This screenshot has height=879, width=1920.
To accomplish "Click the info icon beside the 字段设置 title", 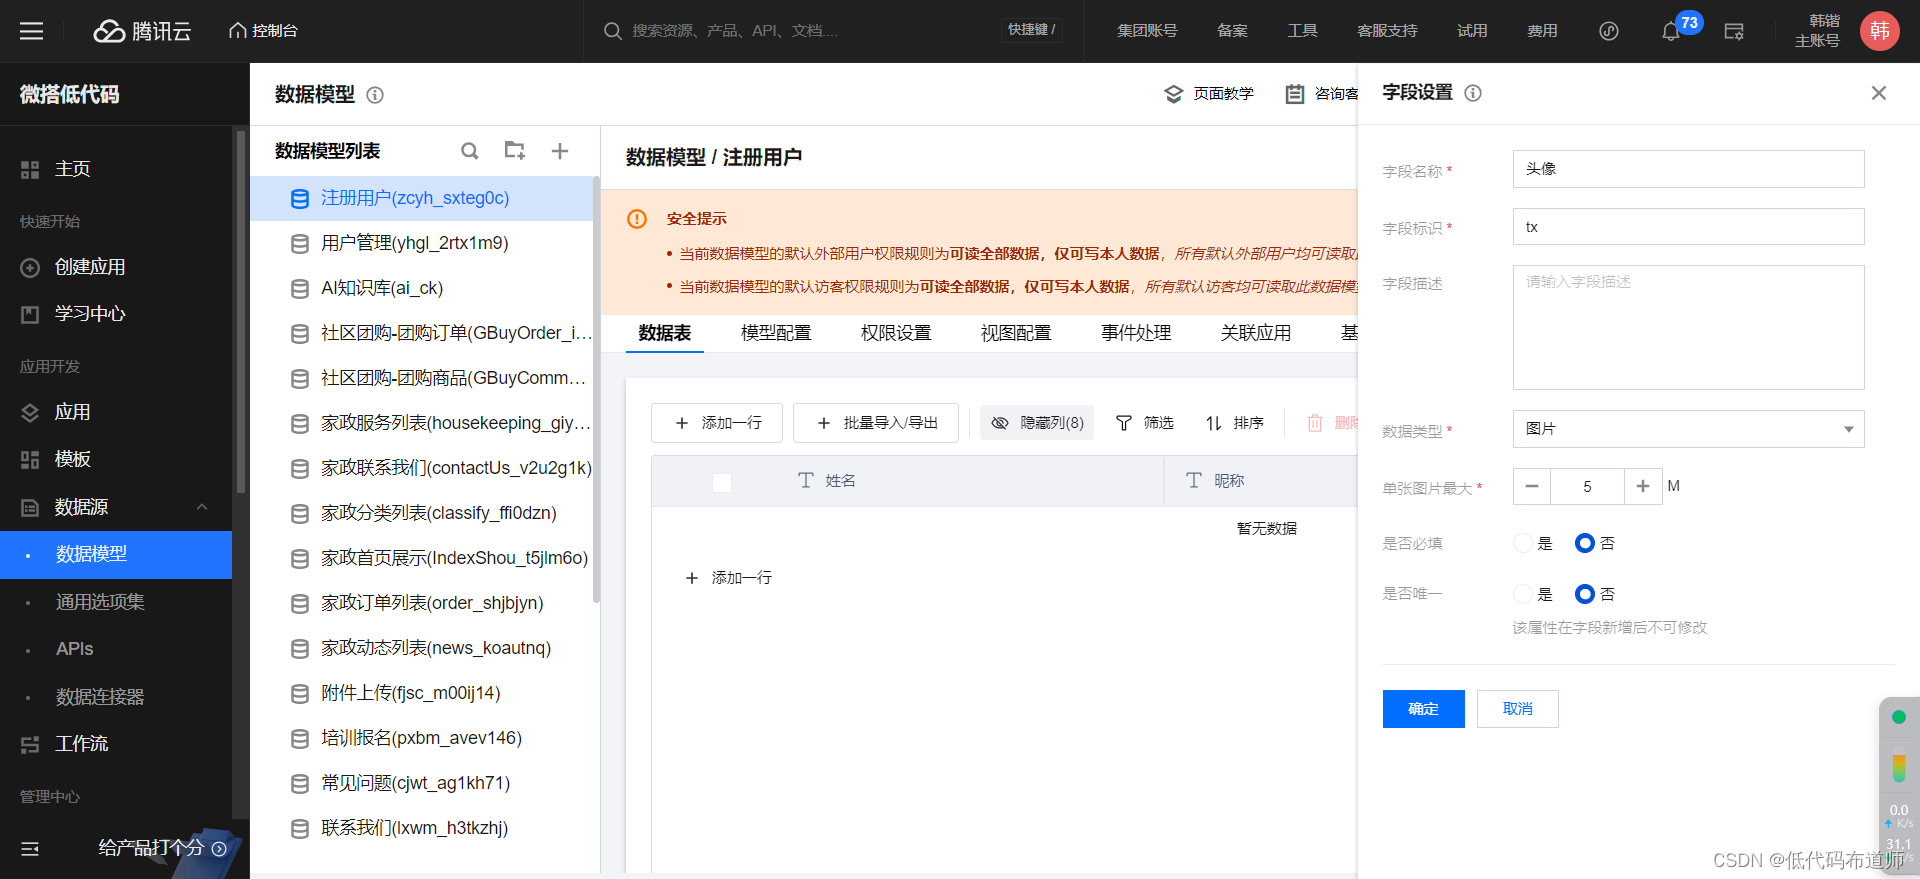I will click(x=1473, y=93).
